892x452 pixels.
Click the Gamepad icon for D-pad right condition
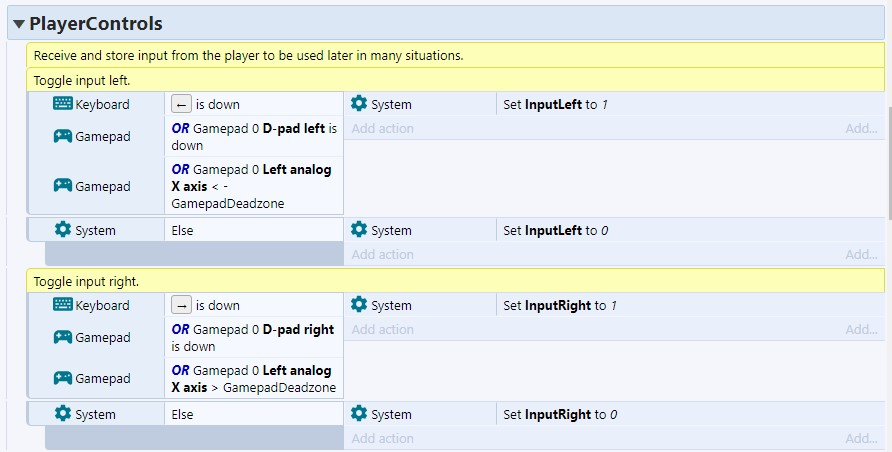(x=63, y=337)
